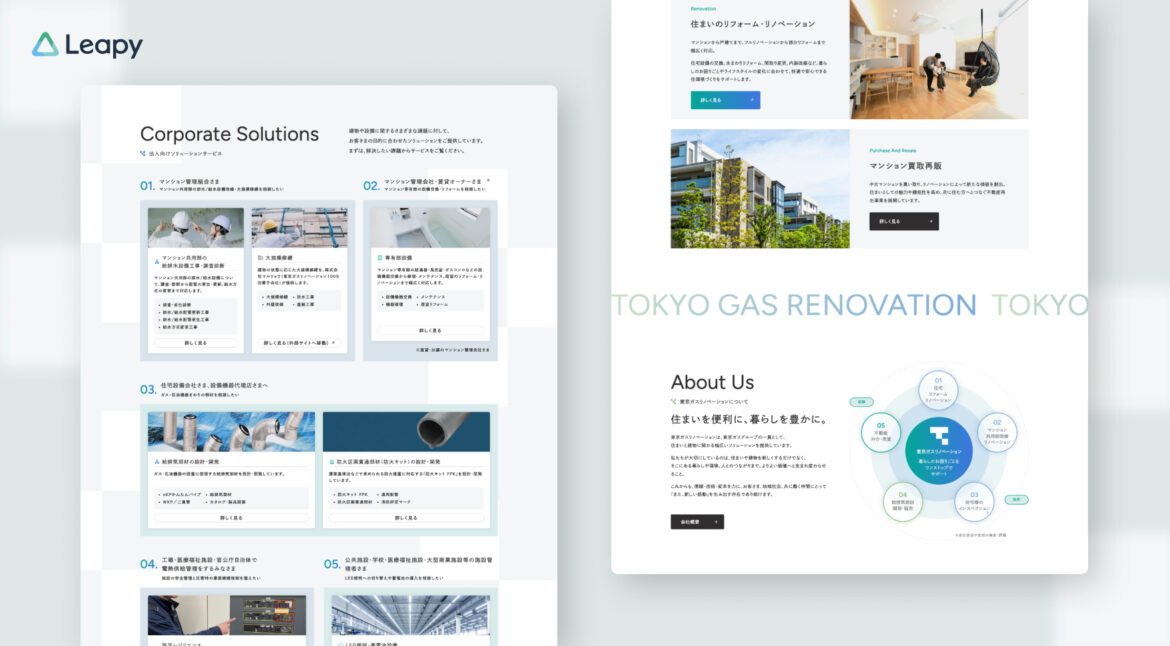Click the small icon beside 専有部設備 card title

380,258
